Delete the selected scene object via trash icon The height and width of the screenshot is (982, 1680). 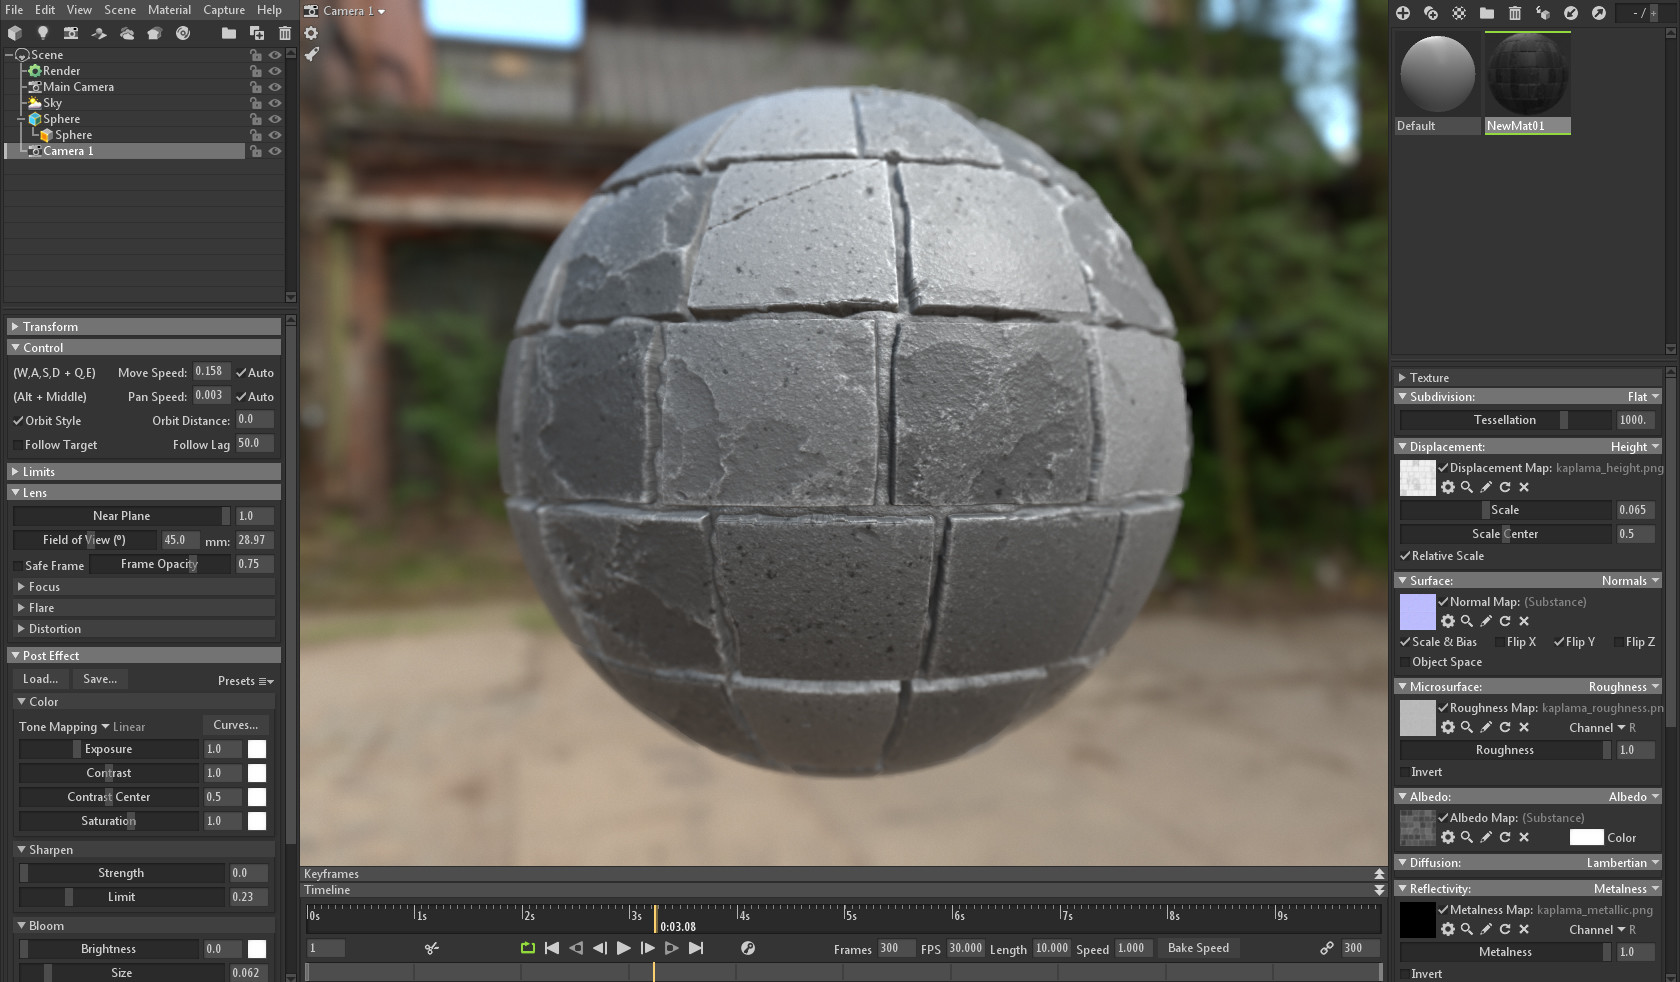click(x=284, y=33)
